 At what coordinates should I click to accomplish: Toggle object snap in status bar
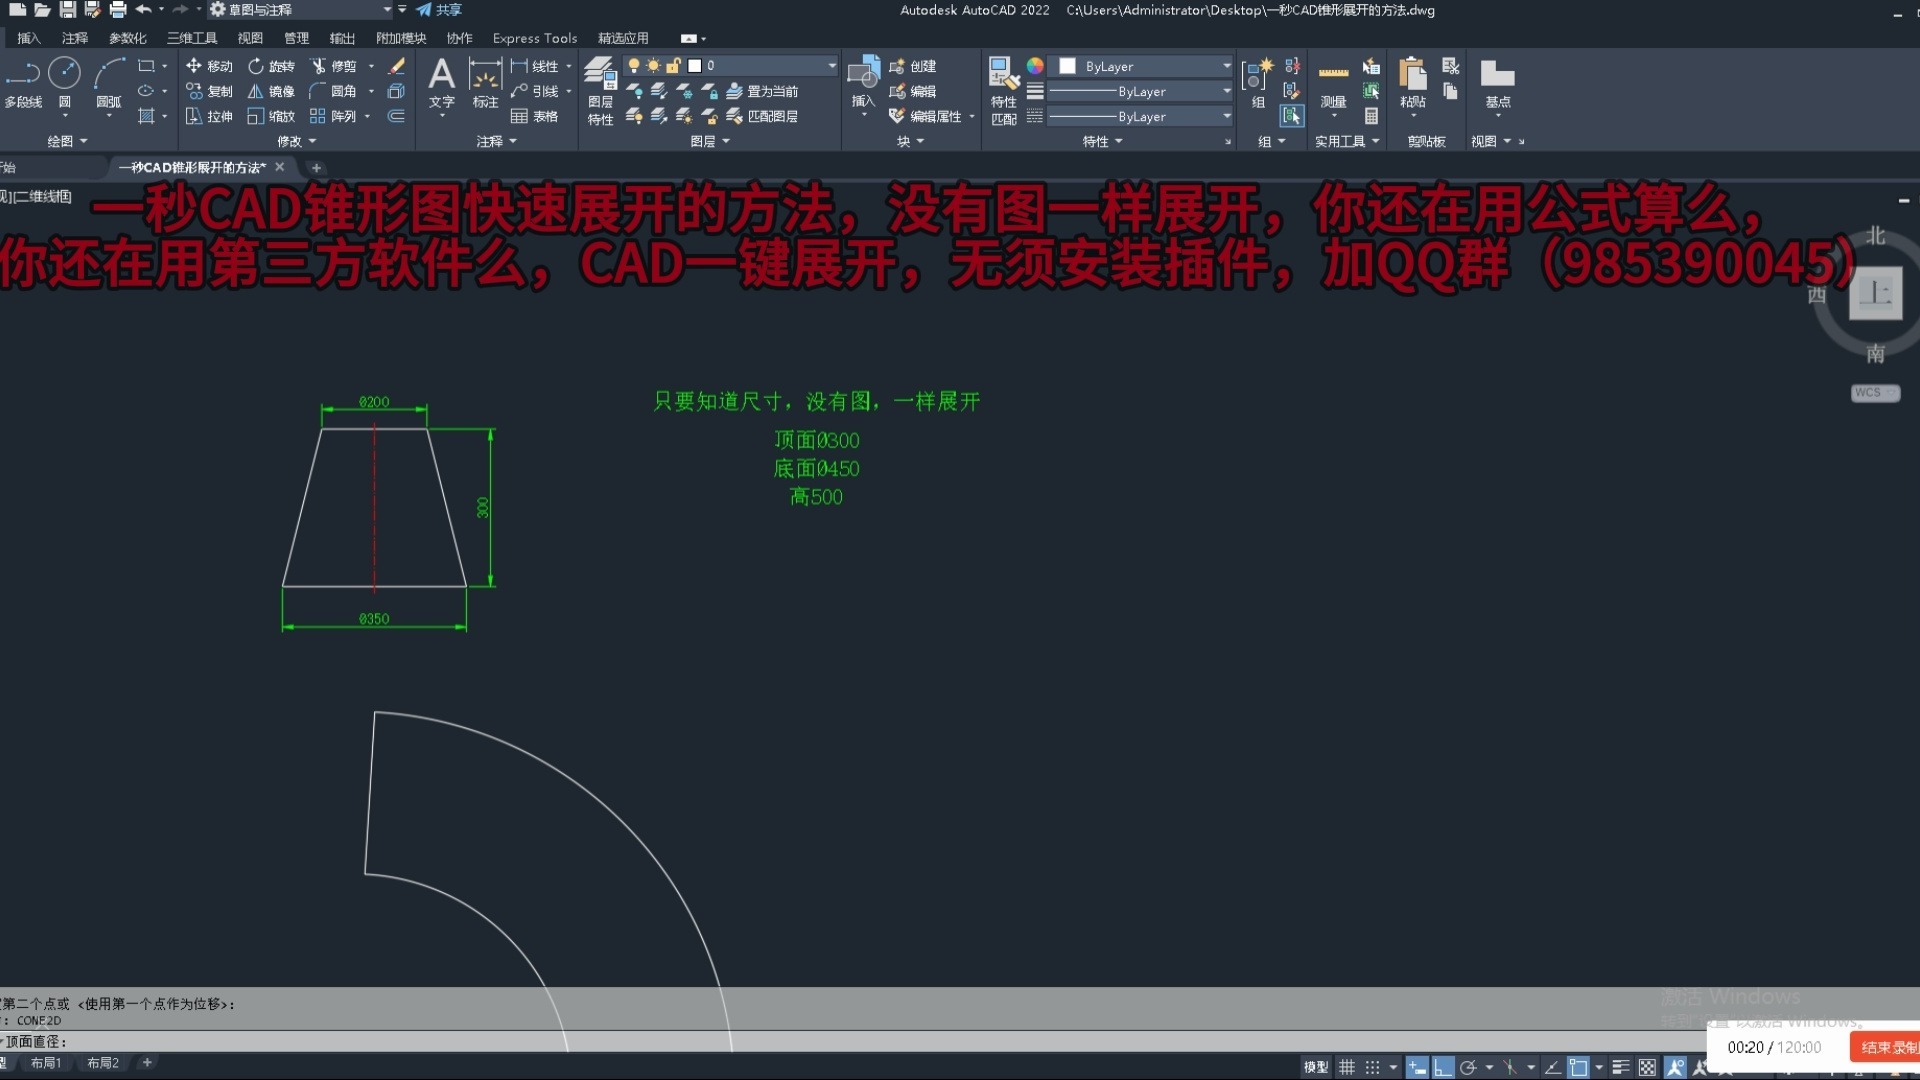[1579, 1067]
